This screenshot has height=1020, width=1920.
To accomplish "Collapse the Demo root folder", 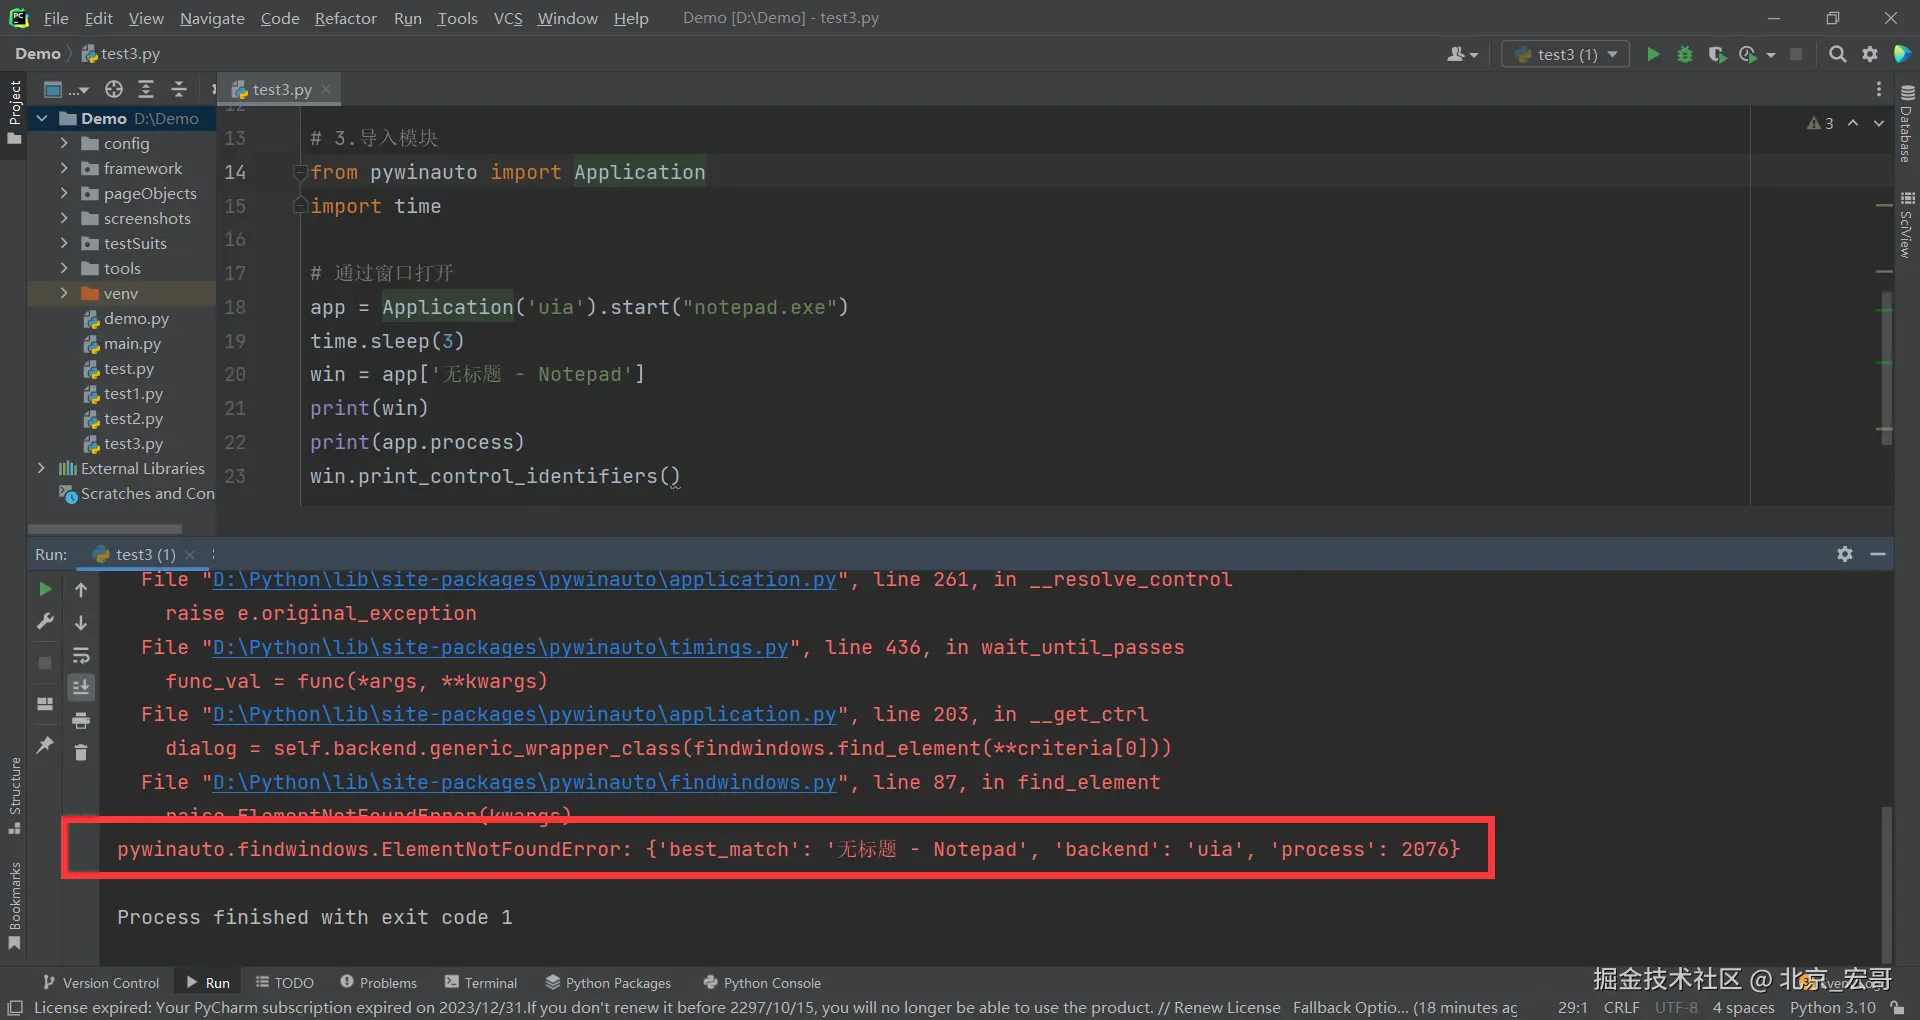I will coord(42,118).
